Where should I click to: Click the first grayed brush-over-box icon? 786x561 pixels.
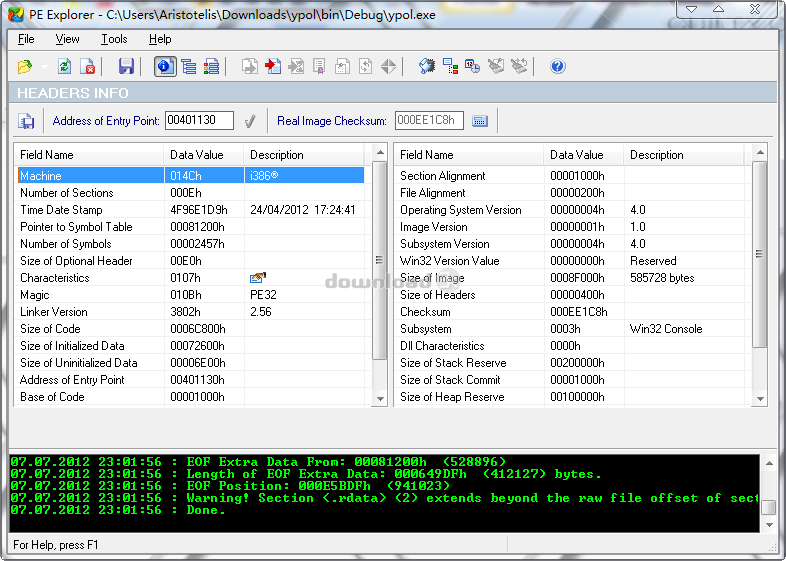[x=496, y=67]
